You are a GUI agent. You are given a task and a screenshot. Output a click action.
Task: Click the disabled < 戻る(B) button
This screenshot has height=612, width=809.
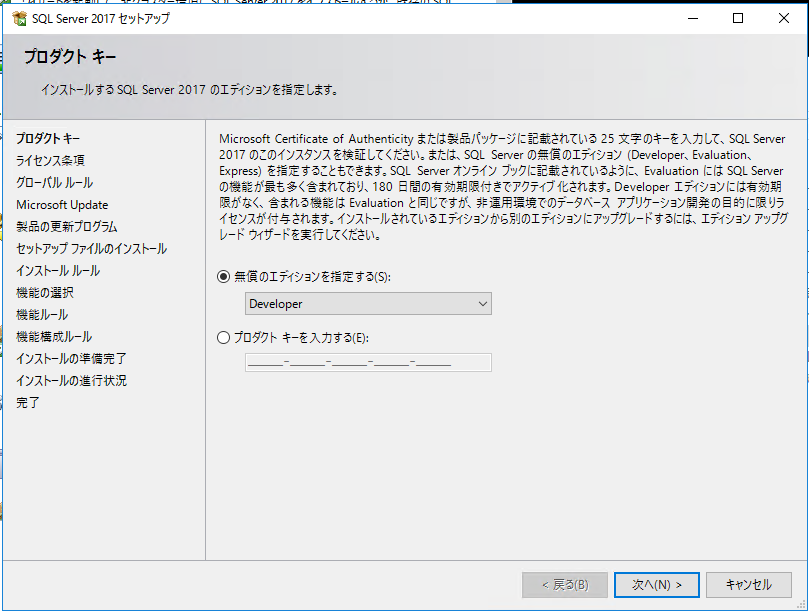point(565,585)
